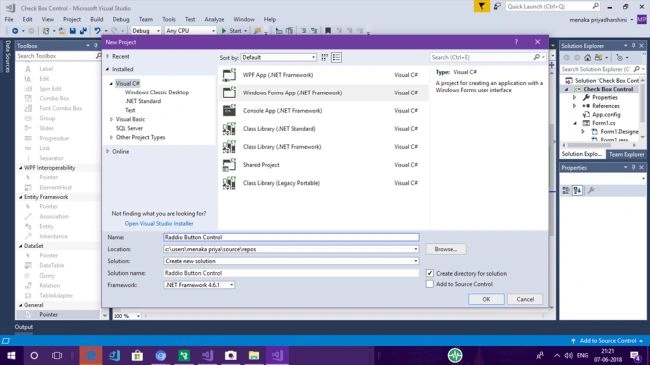Switch templates to medium list view
Viewport: 650px width, 365px height.
pyautogui.click(x=336, y=57)
